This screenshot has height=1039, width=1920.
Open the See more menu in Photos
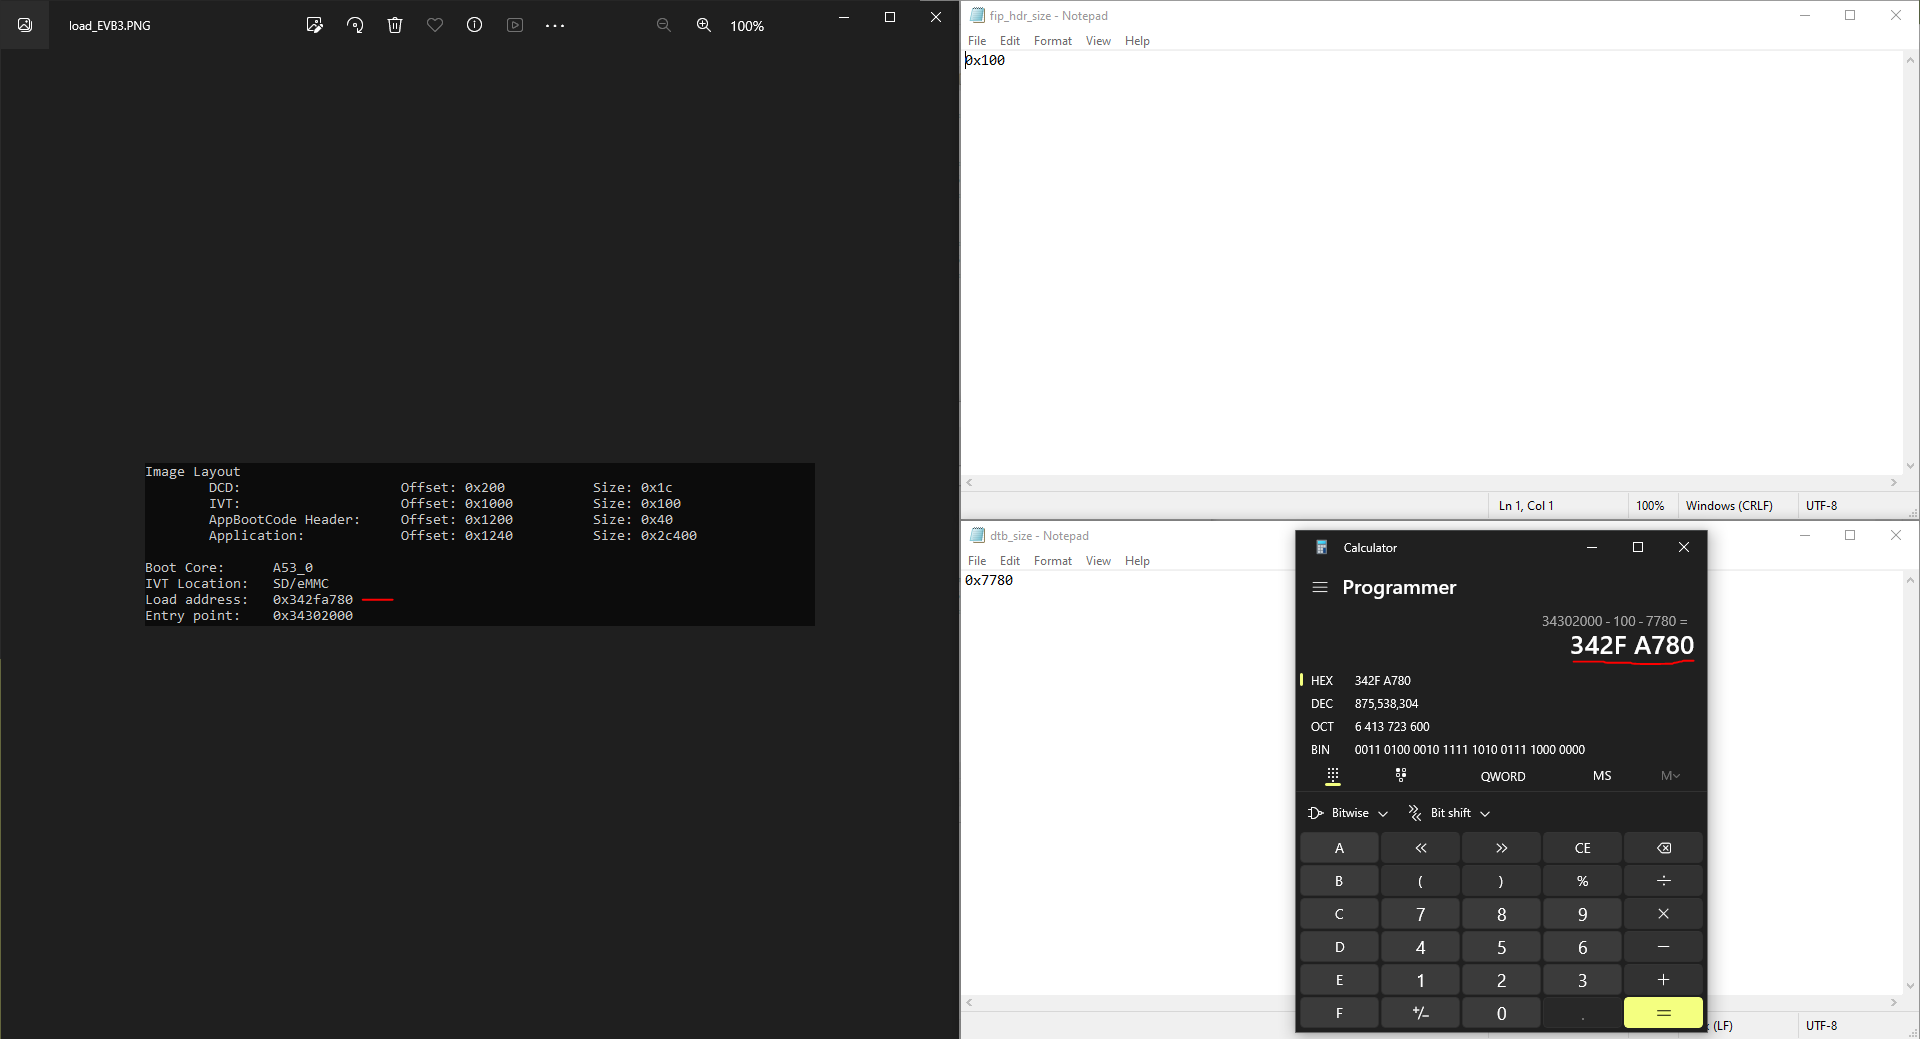pos(554,25)
